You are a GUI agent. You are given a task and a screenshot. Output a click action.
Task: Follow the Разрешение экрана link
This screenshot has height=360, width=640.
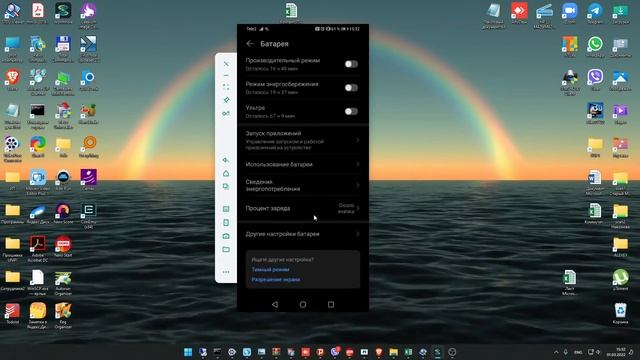click(x=276, y=280)
